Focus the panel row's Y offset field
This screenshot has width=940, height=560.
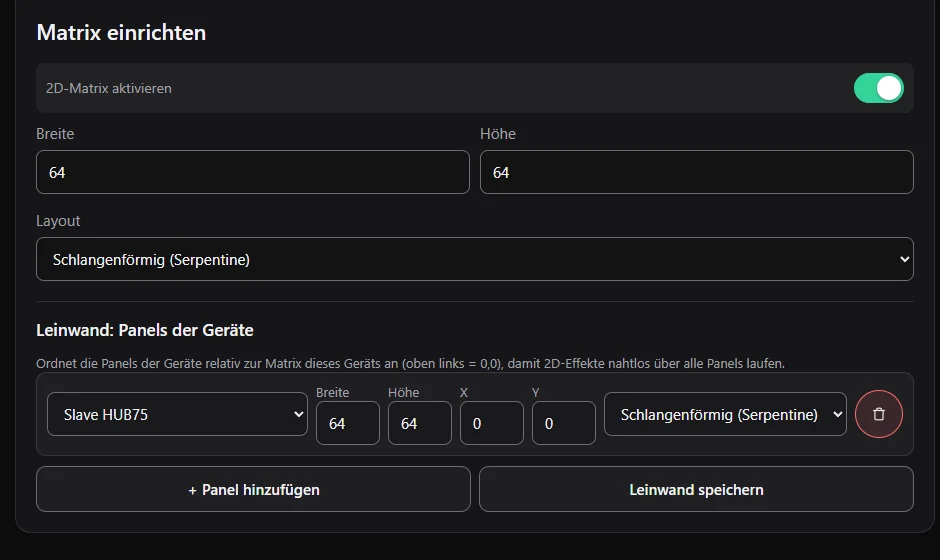click(x=564, y=423)
